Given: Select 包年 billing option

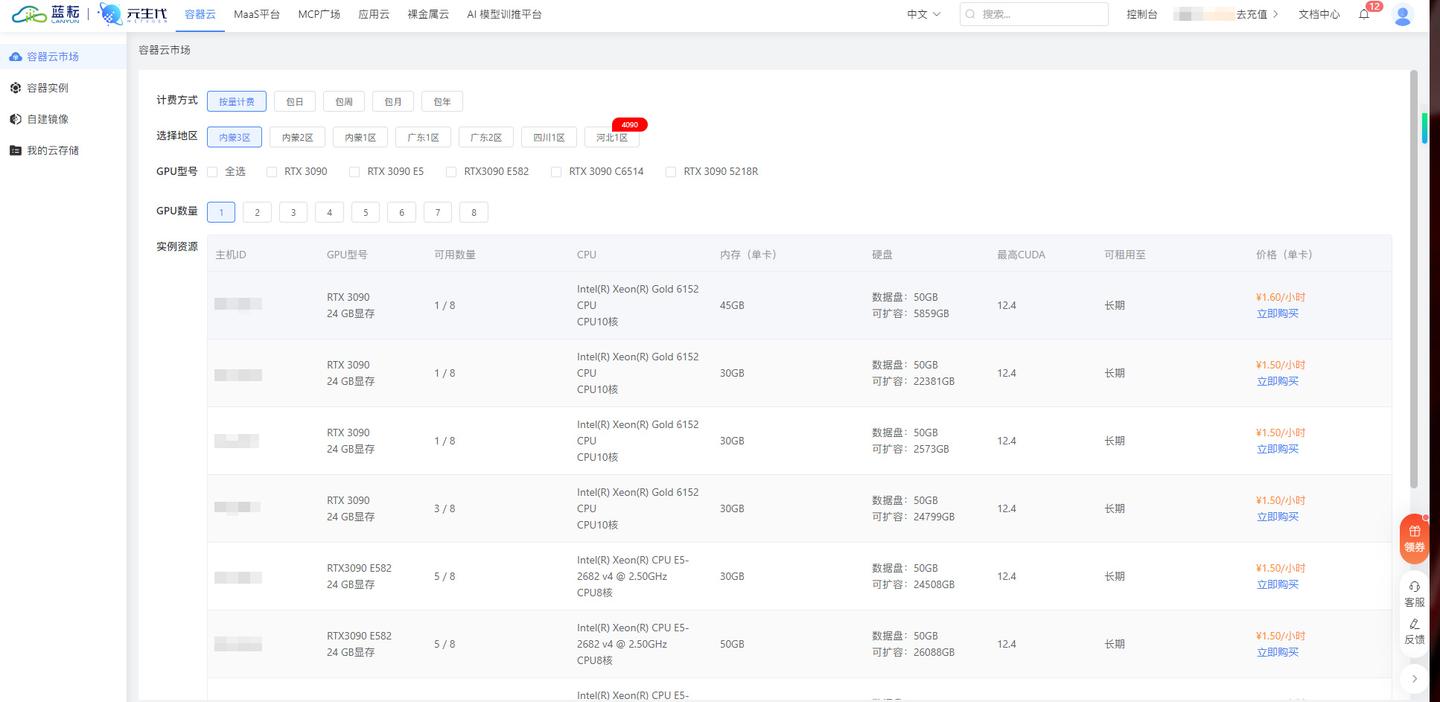Looking at the screenshot, I should coord(442,101).
